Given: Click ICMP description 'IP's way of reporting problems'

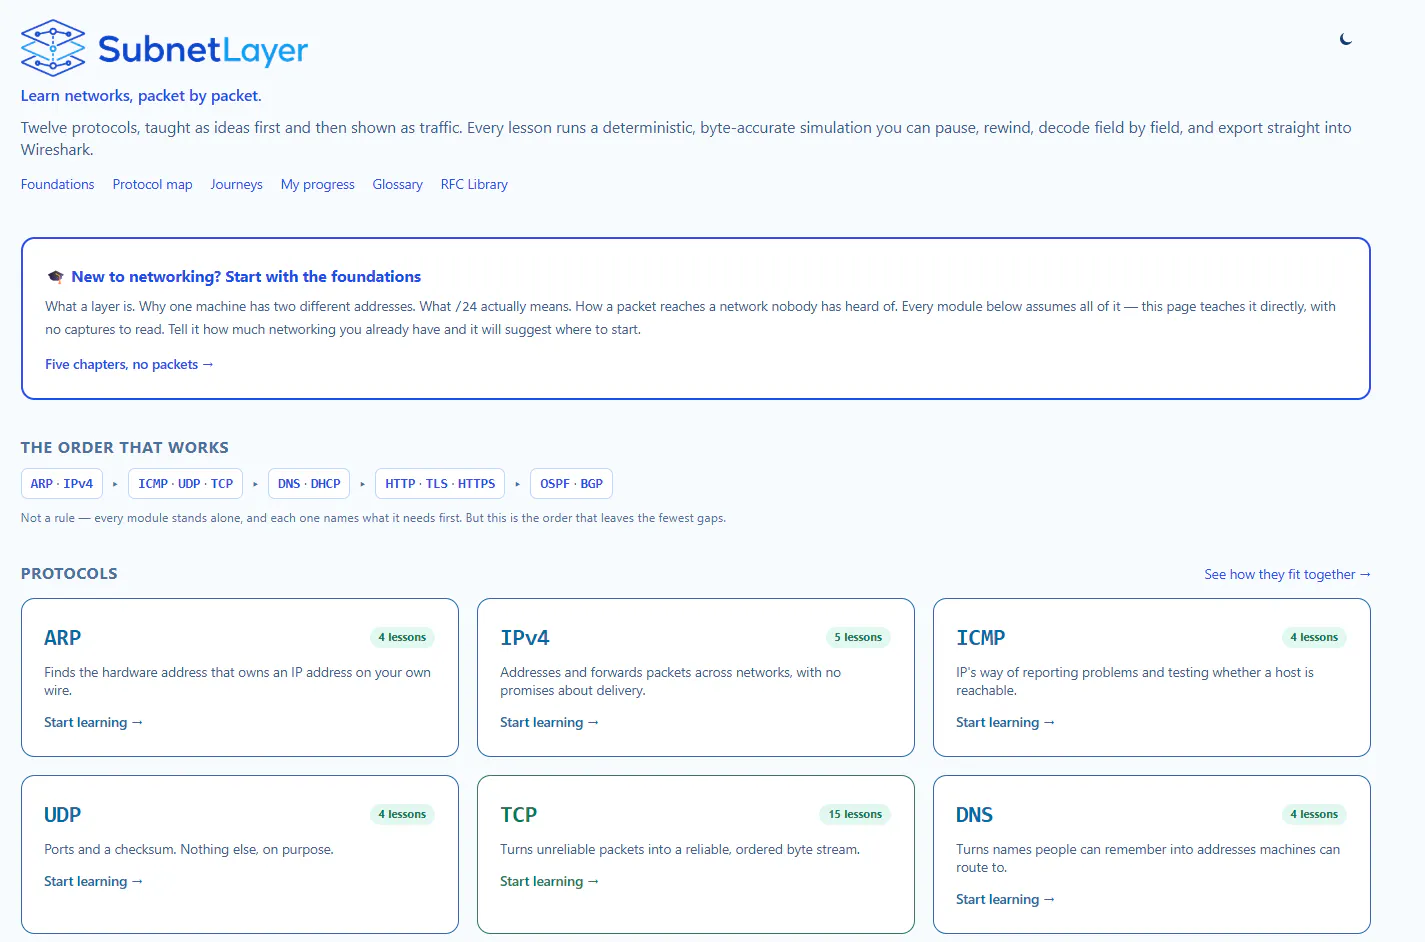Looking at the screenshot, I should tap(1135, 681).
